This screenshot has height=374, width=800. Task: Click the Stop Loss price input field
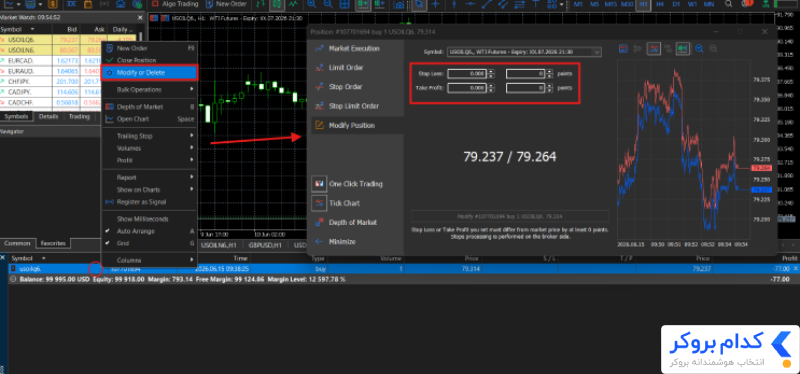[467, 73]
